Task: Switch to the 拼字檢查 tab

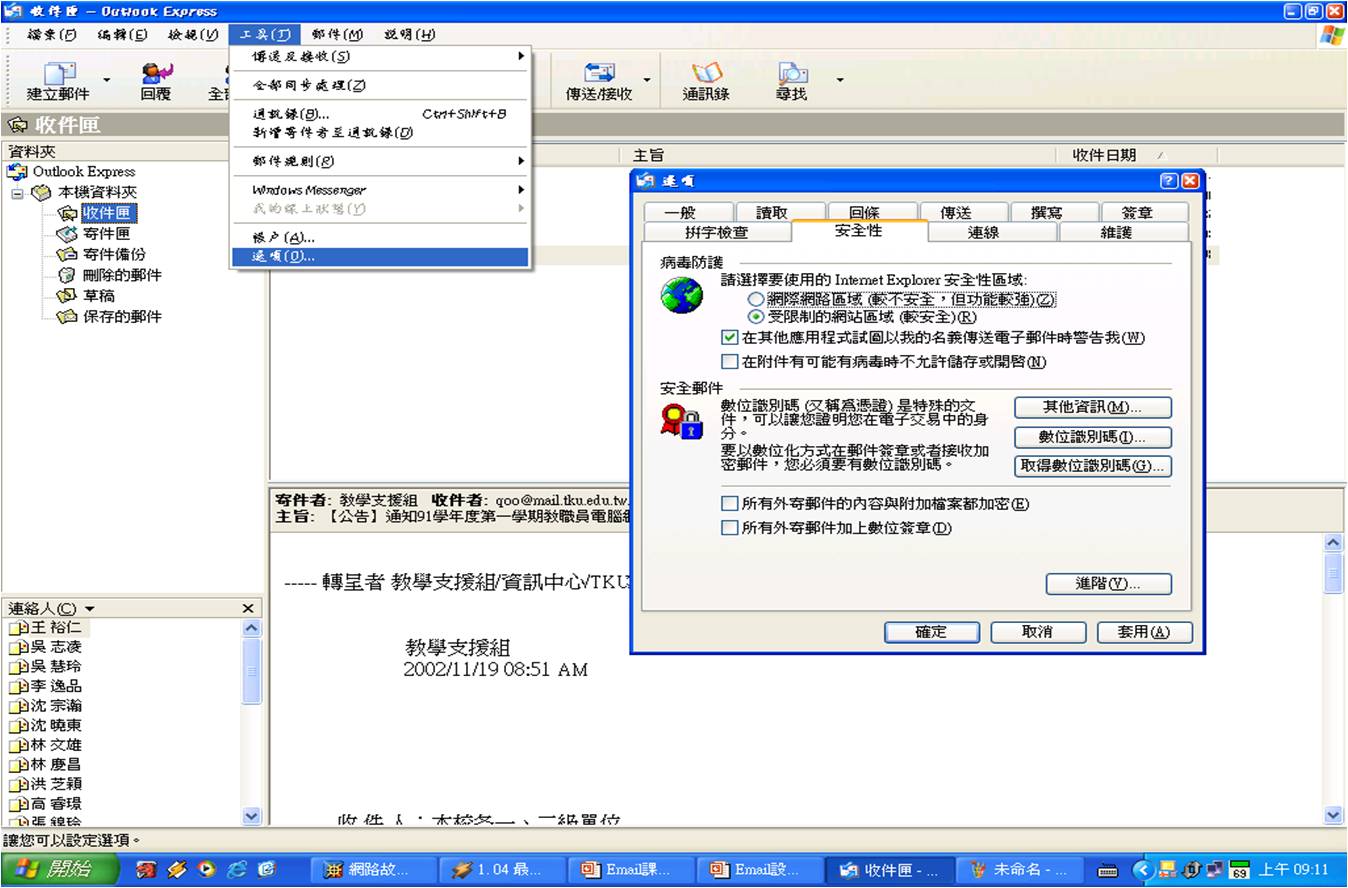Action: coord(717,232)
